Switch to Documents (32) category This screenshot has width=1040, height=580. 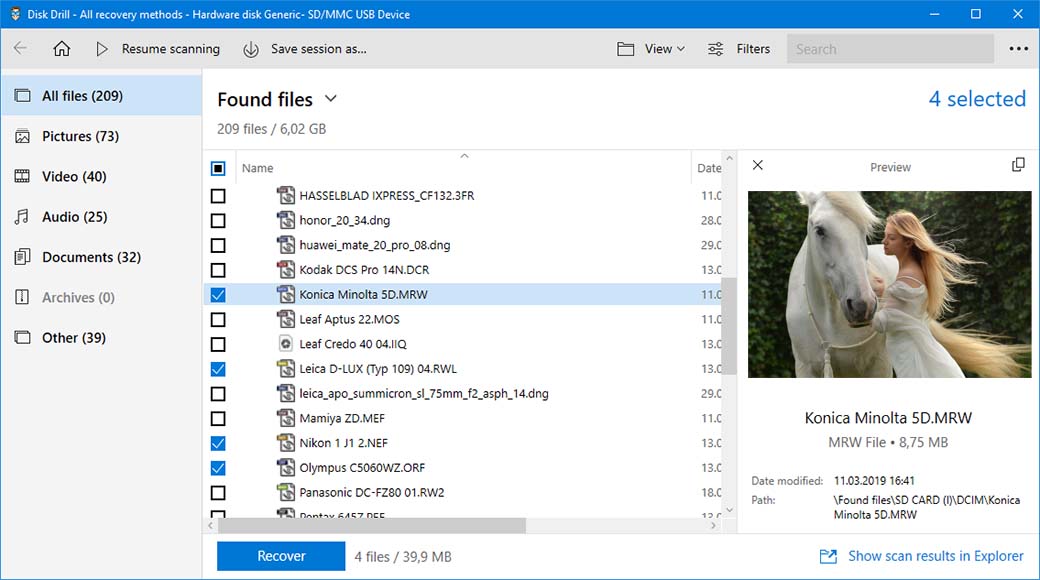[x=101, y=257]
